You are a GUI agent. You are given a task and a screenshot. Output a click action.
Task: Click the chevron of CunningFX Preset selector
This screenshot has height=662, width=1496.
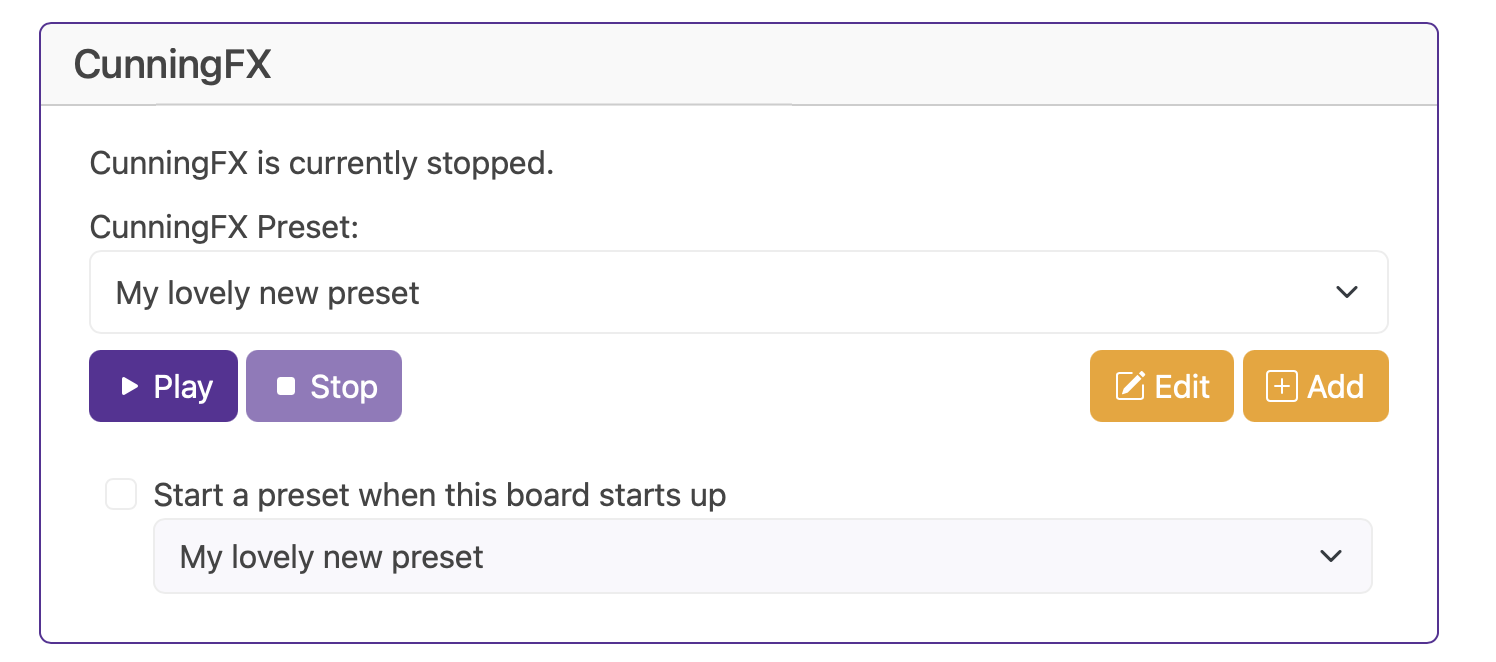tap(1347, 292)
